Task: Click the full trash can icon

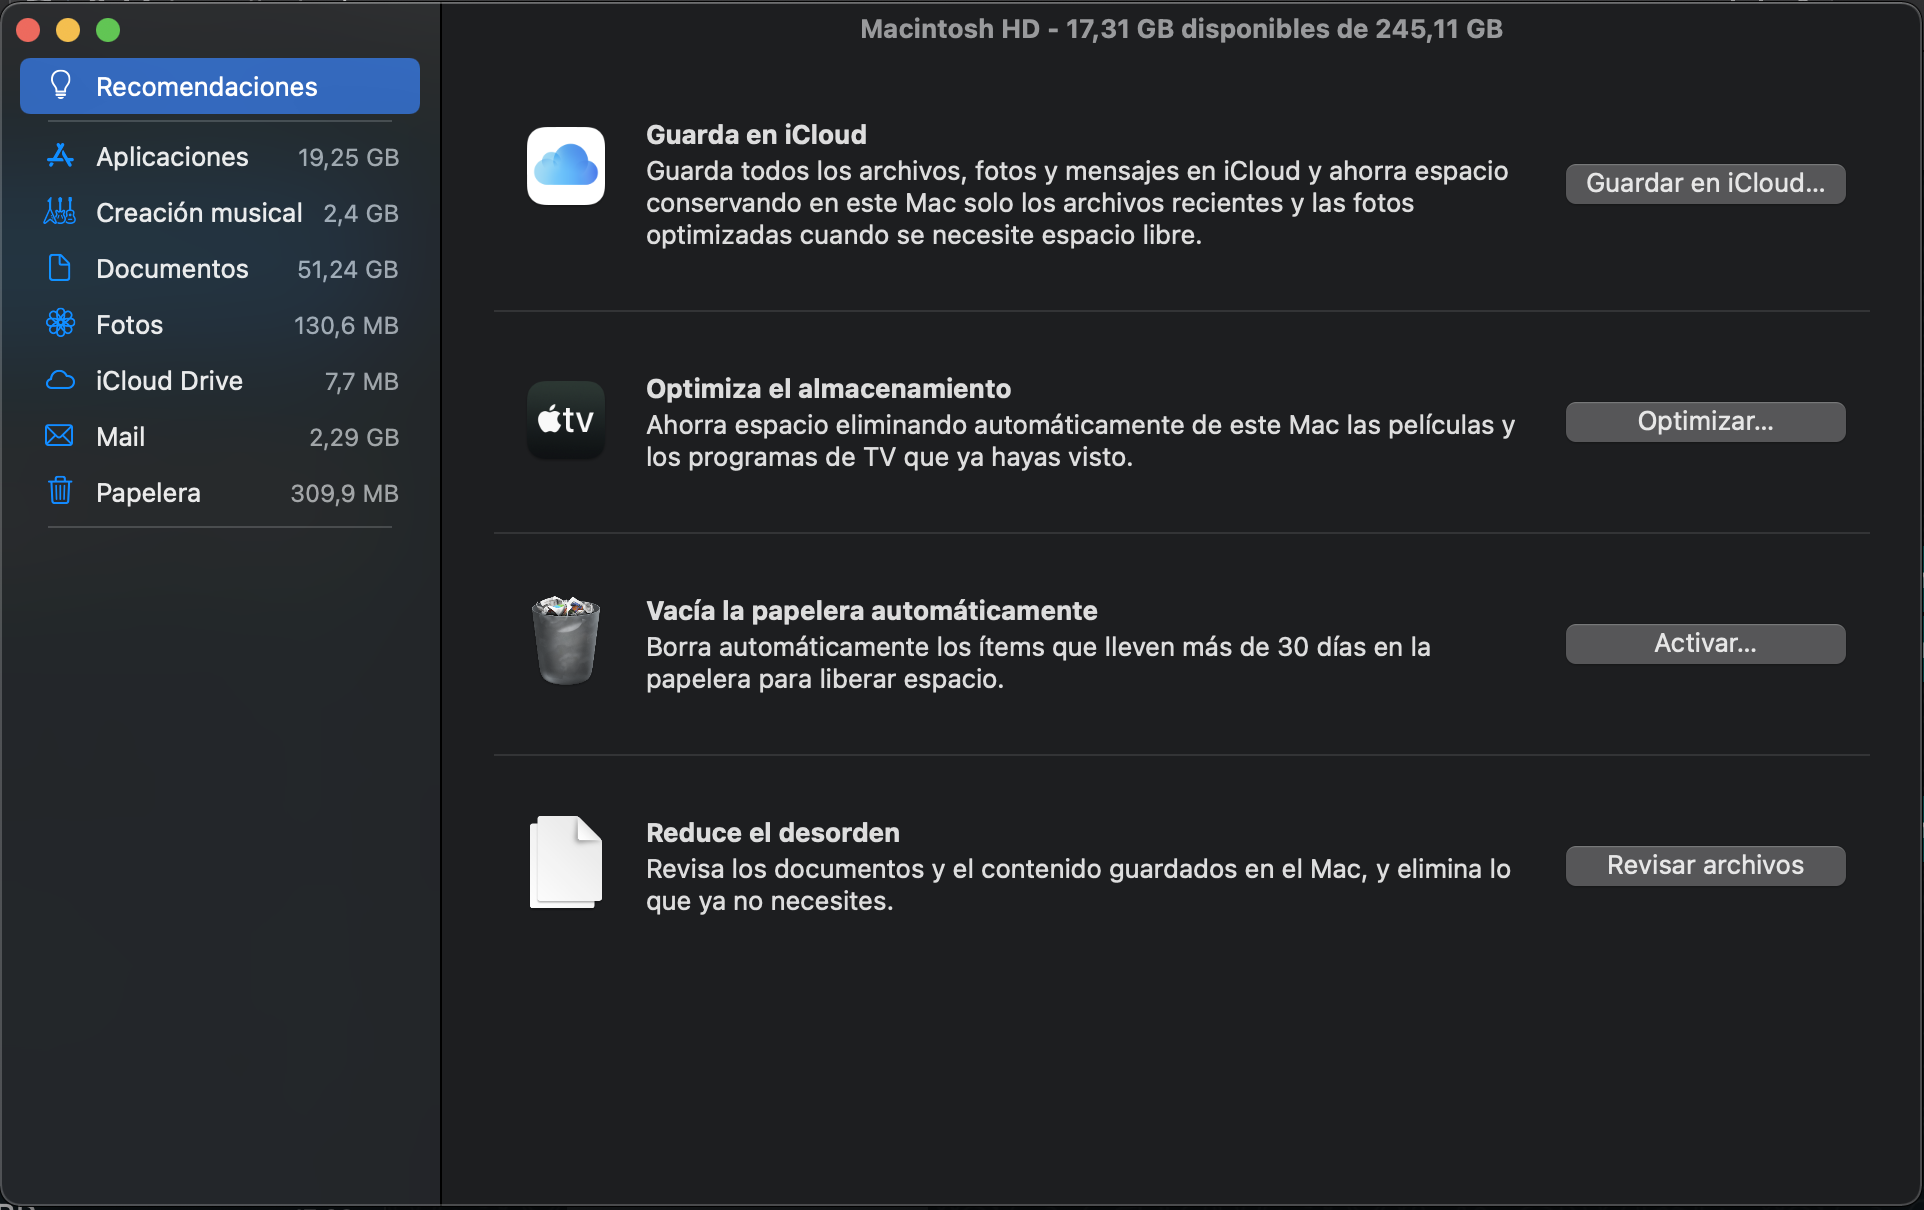Action: [566, 640]
